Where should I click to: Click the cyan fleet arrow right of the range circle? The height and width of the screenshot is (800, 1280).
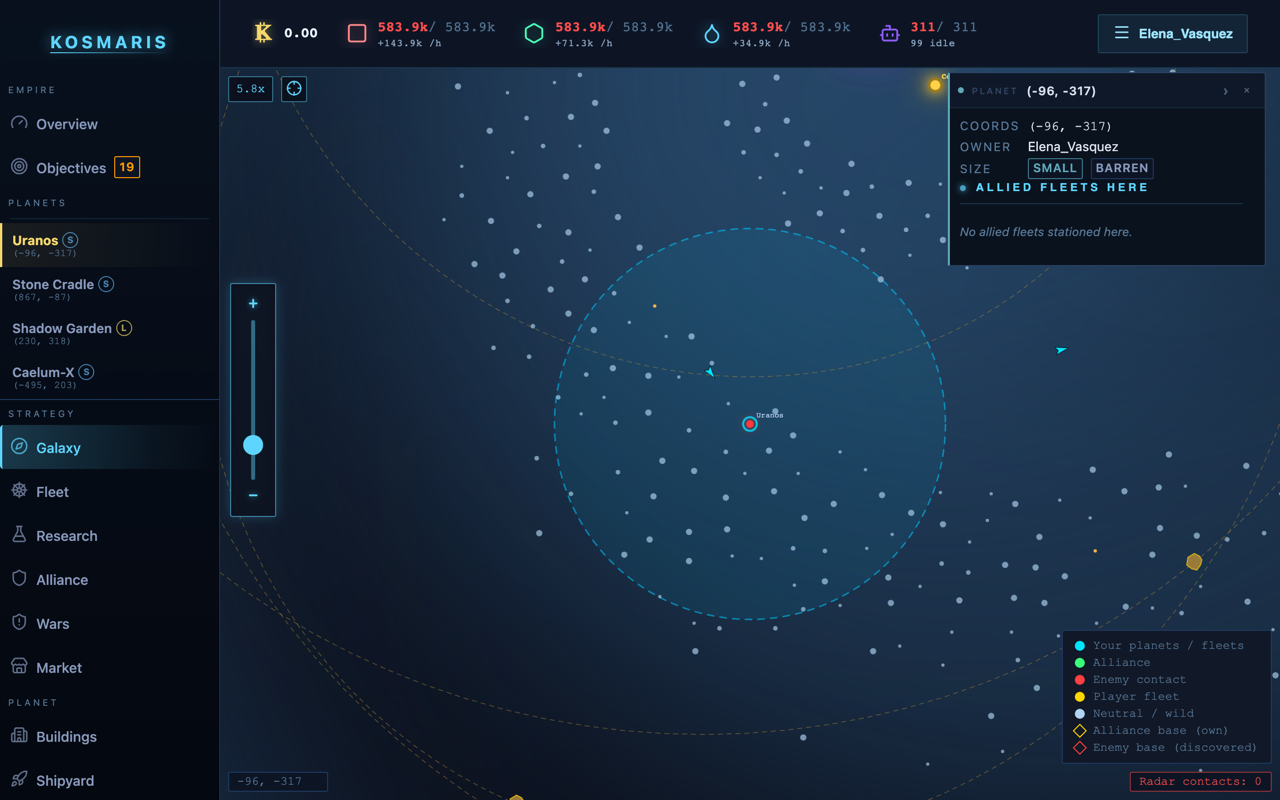(1061, 350)
